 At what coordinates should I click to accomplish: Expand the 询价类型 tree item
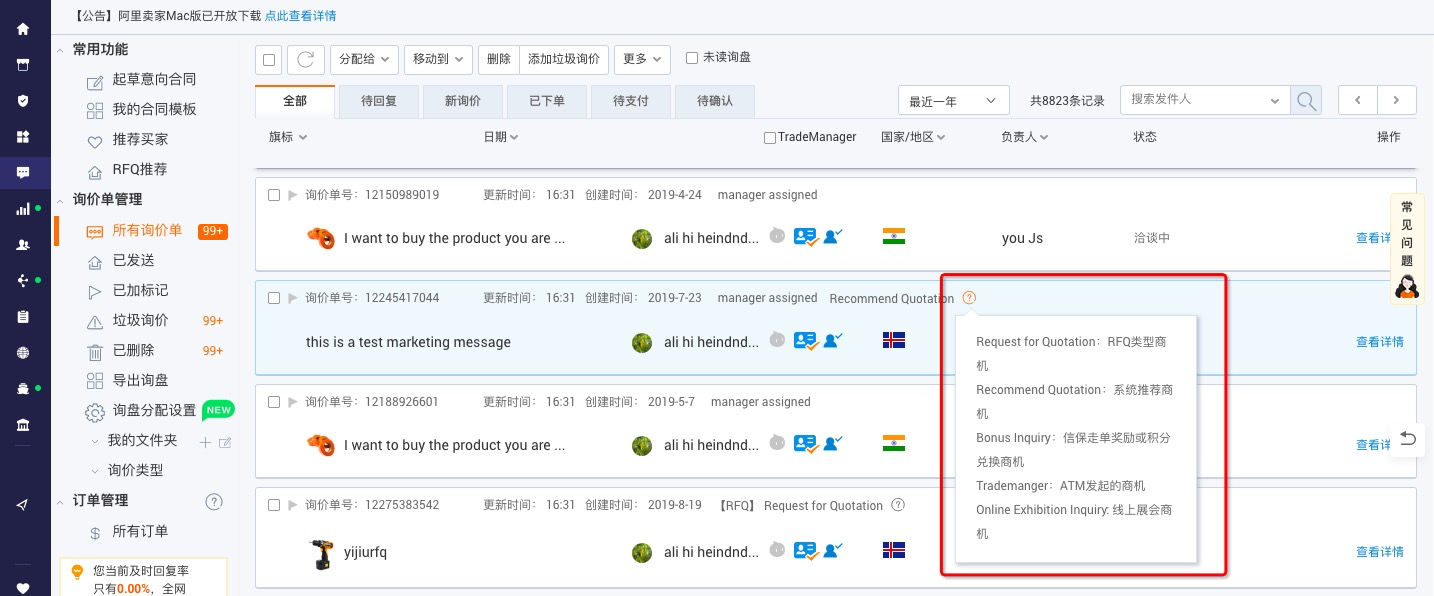[95, 471]
